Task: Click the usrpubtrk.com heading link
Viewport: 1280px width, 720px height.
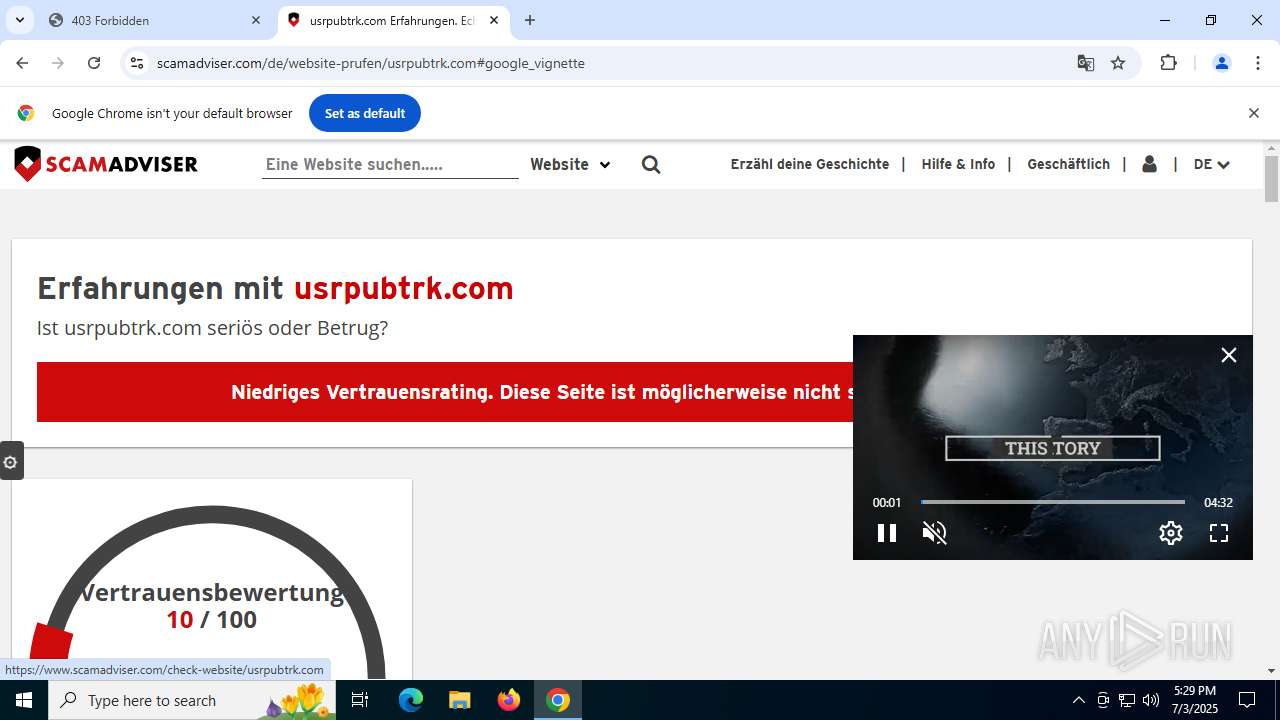Action: (x=403, y=288)
